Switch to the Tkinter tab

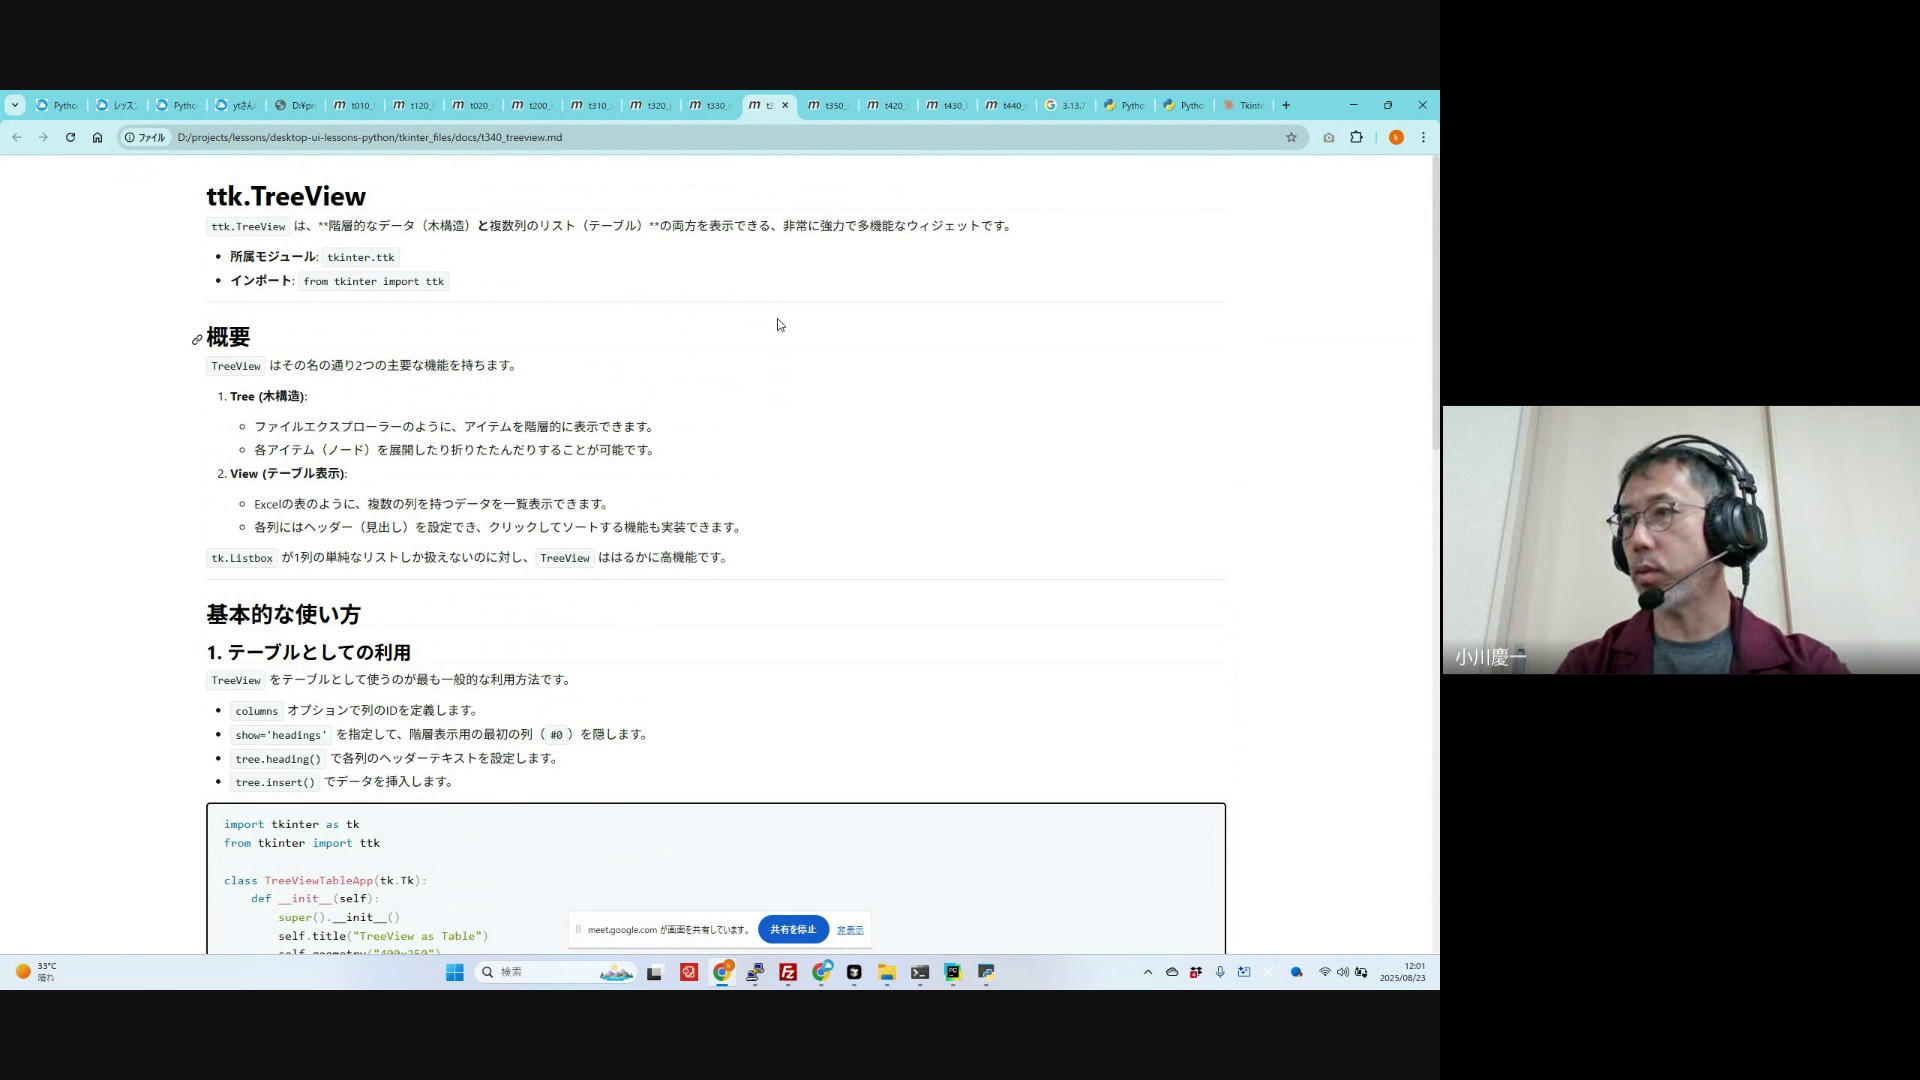coord(1243,105)
